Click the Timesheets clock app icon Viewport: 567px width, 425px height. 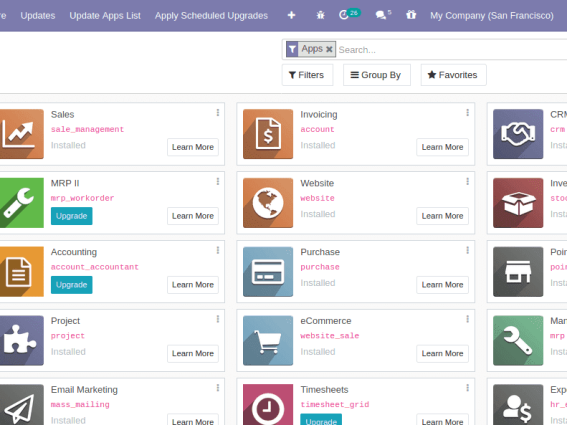(268, 405)
